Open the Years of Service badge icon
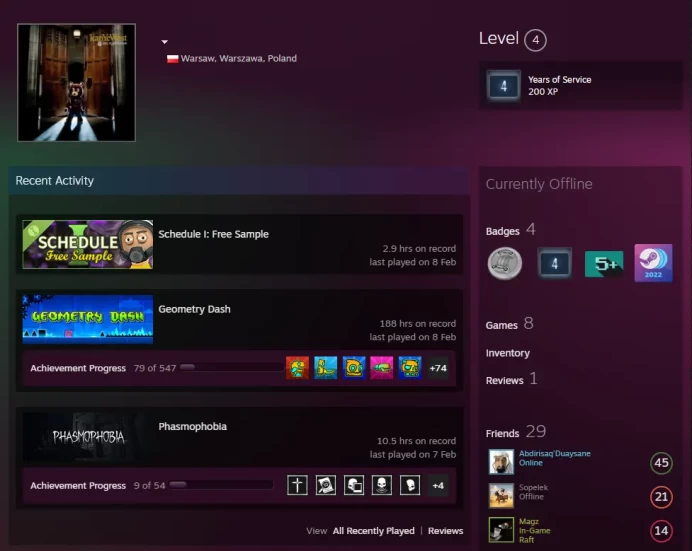Viewport: 692px width, 551px height. 504,86
